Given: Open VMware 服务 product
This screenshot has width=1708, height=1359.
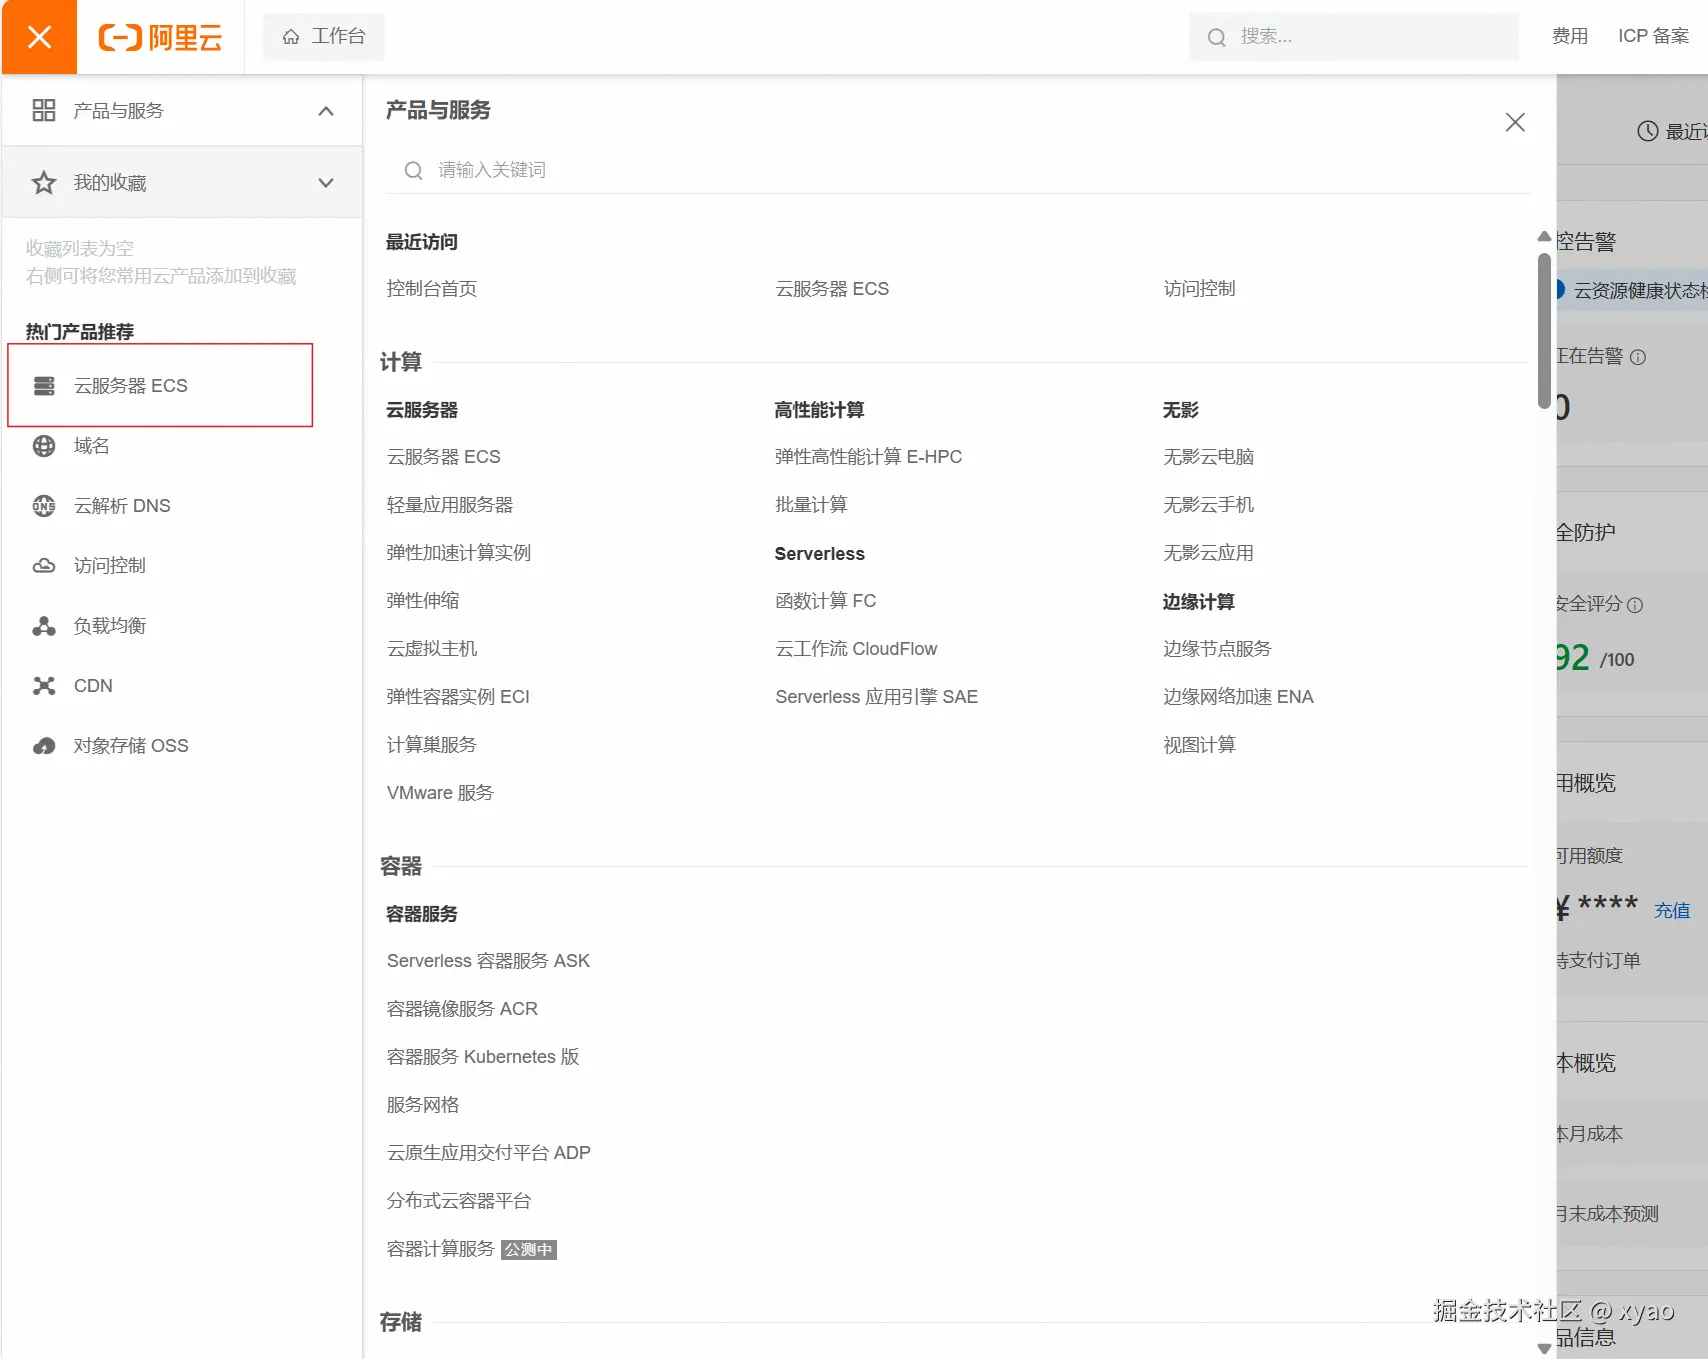Looking at the screenshot, I should [440, 793].
